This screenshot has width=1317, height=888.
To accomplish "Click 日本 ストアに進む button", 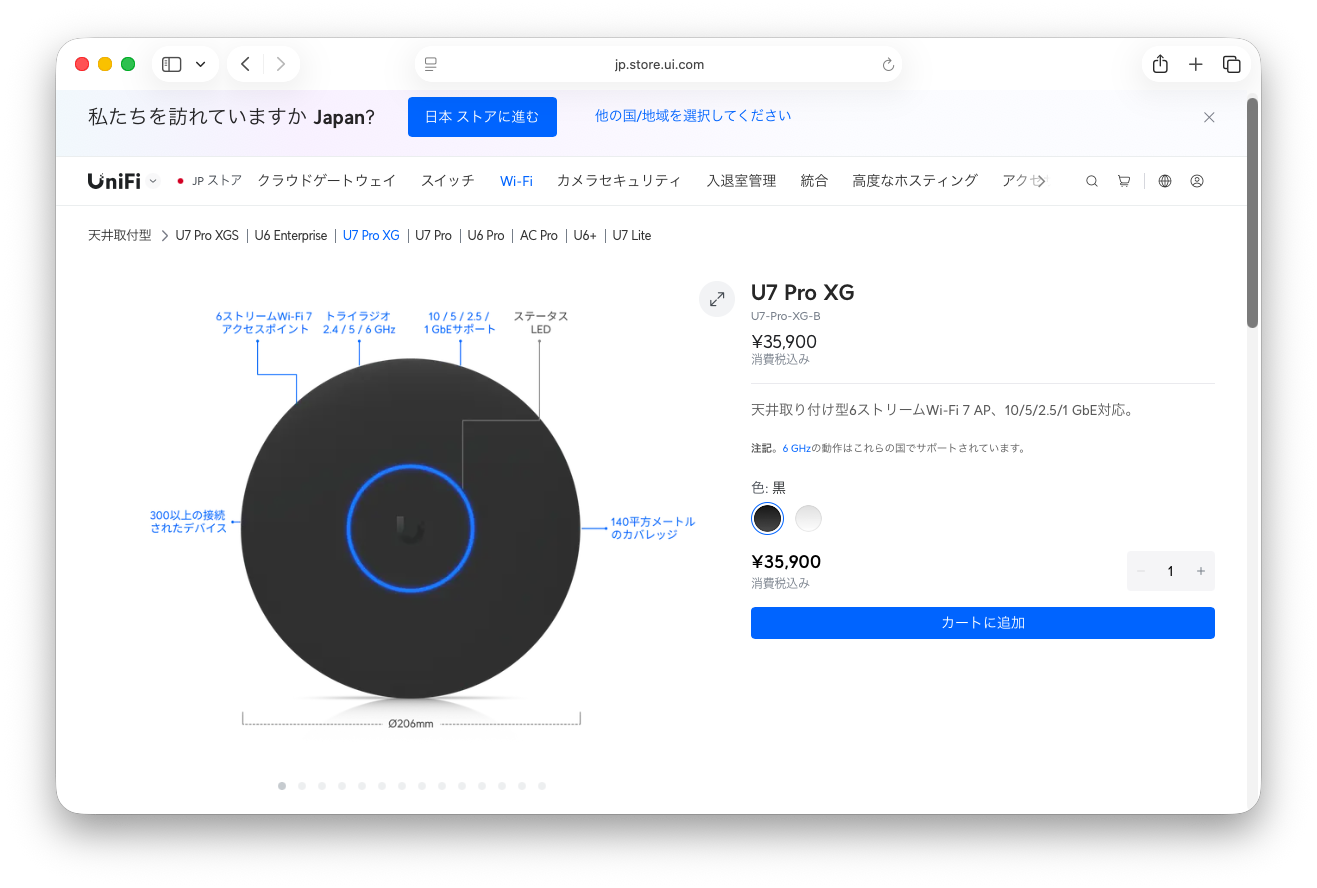I will click(x=482, y=117).
